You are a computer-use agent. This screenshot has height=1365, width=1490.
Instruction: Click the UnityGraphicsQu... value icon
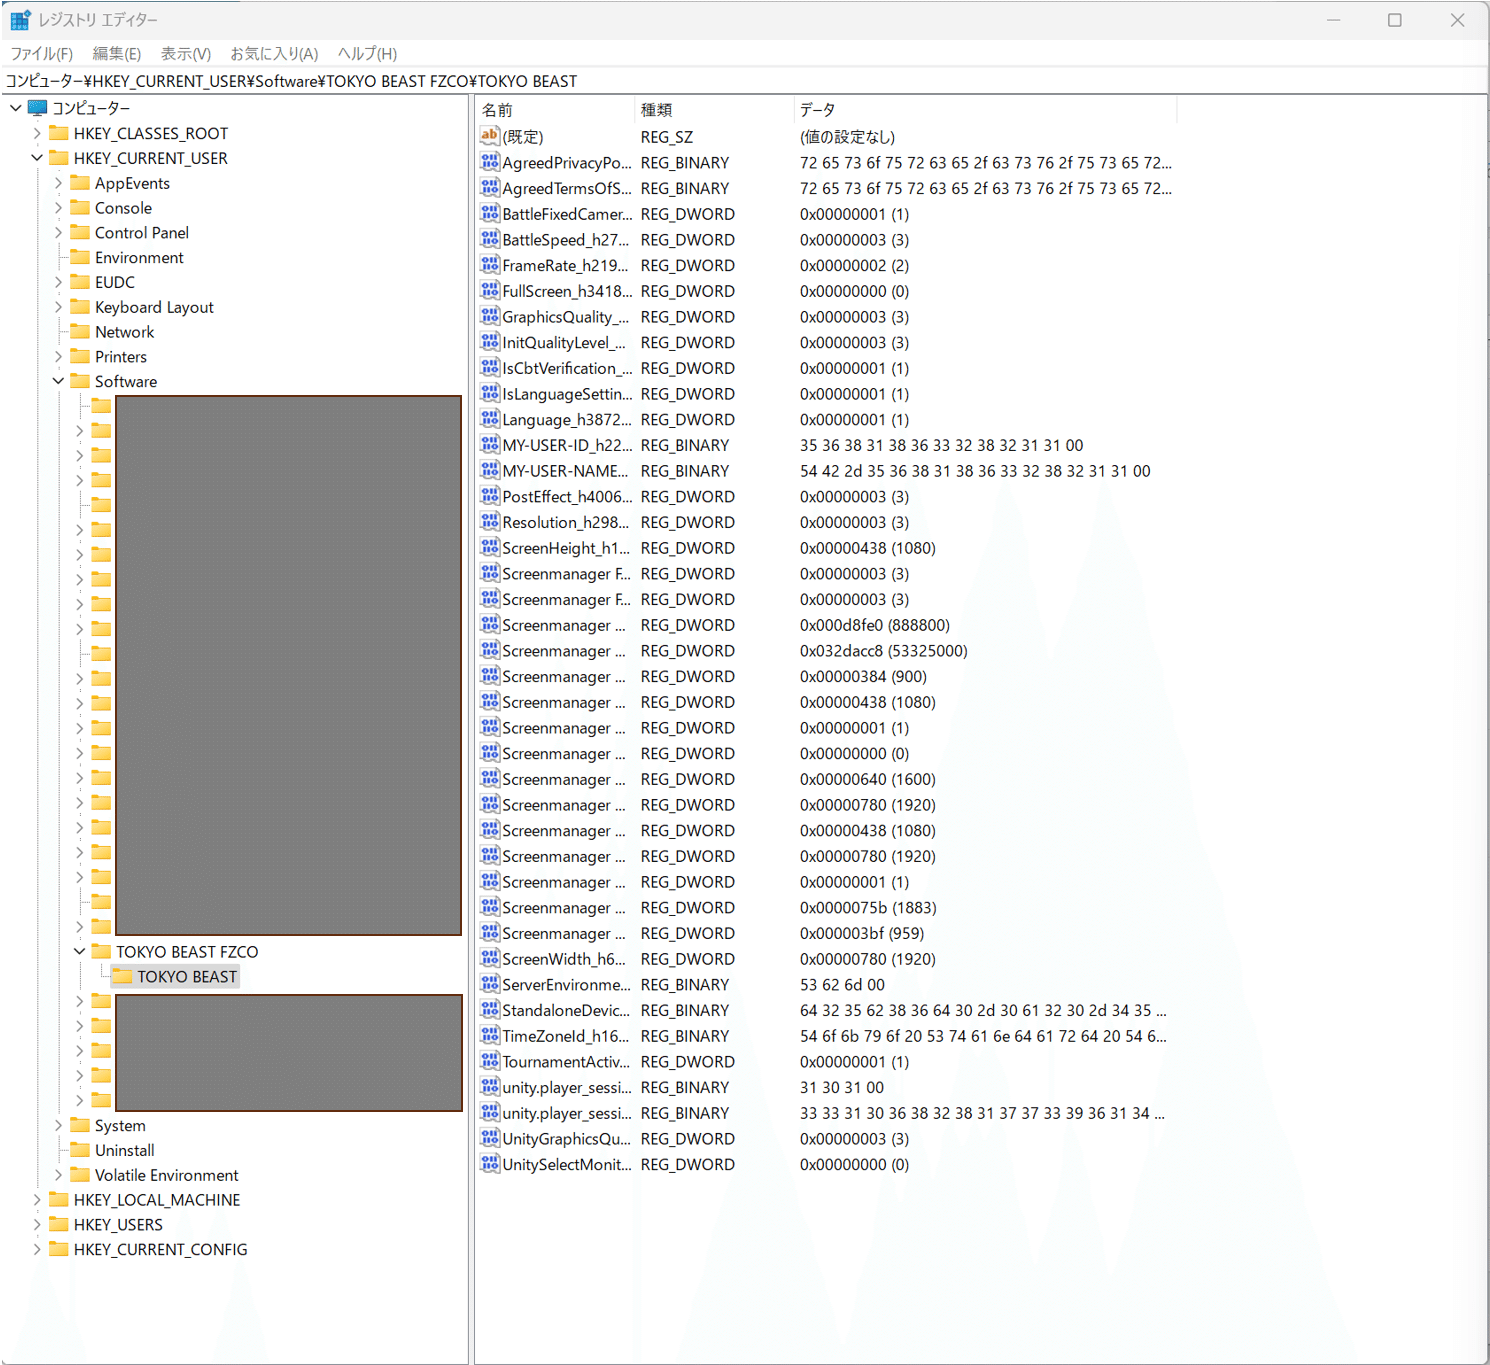coord(490,1138)
